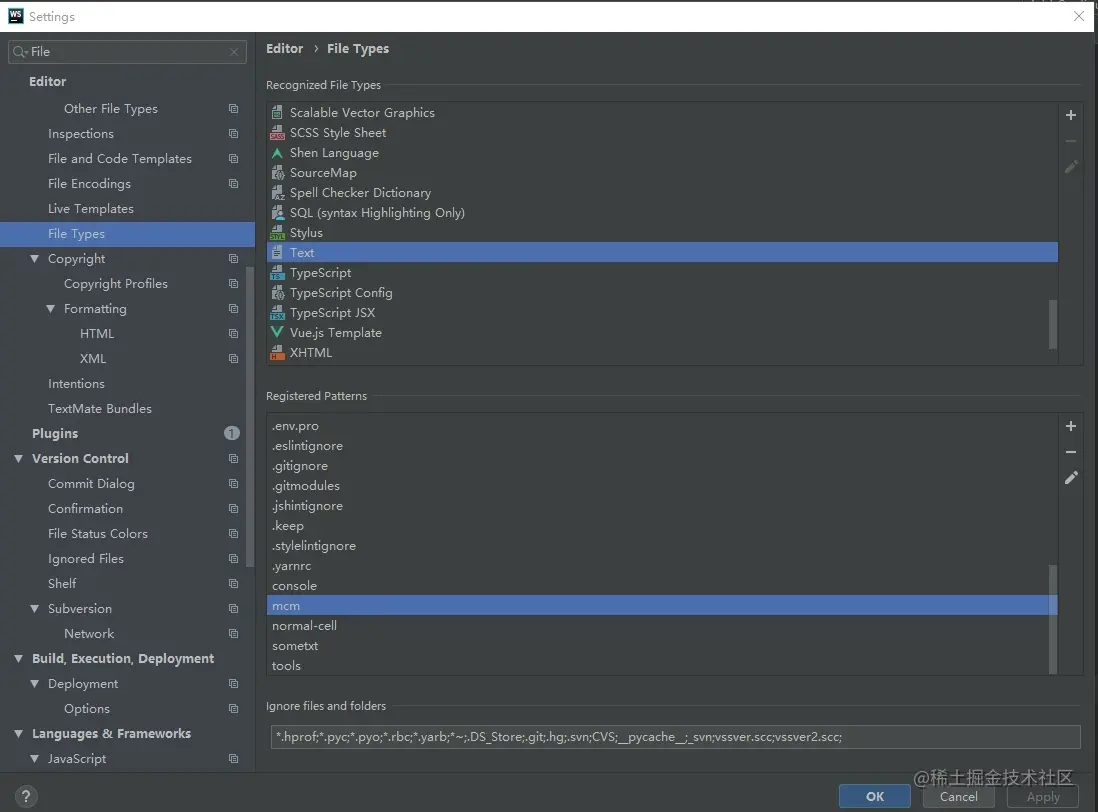The height and width of the screenshot is (812, 1098).
Task: Open File and Code Templates settings
Action: 120,159
